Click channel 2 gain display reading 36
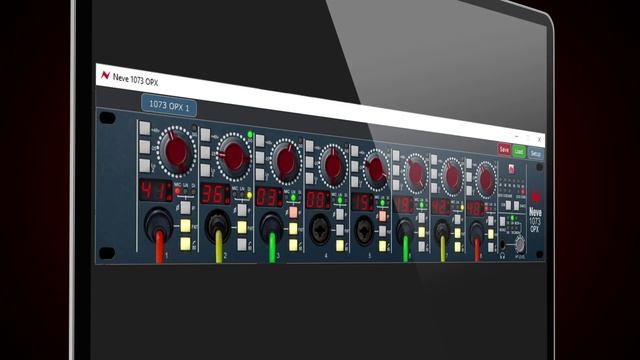The height and width of the screenshot is (360, 640). tap(216, 194)
